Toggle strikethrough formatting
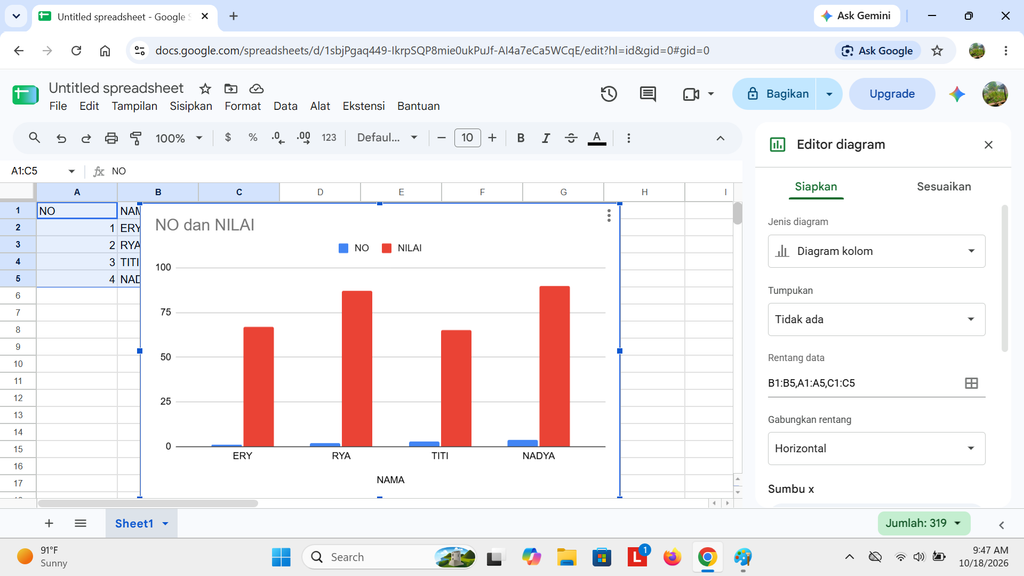The height and width of the screenshot is (576, 1024). point(571,138)
